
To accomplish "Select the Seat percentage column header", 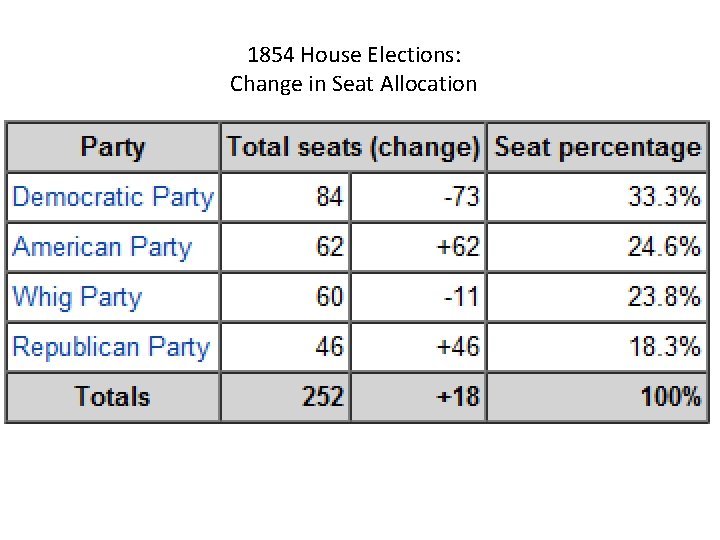I will 597,147.
